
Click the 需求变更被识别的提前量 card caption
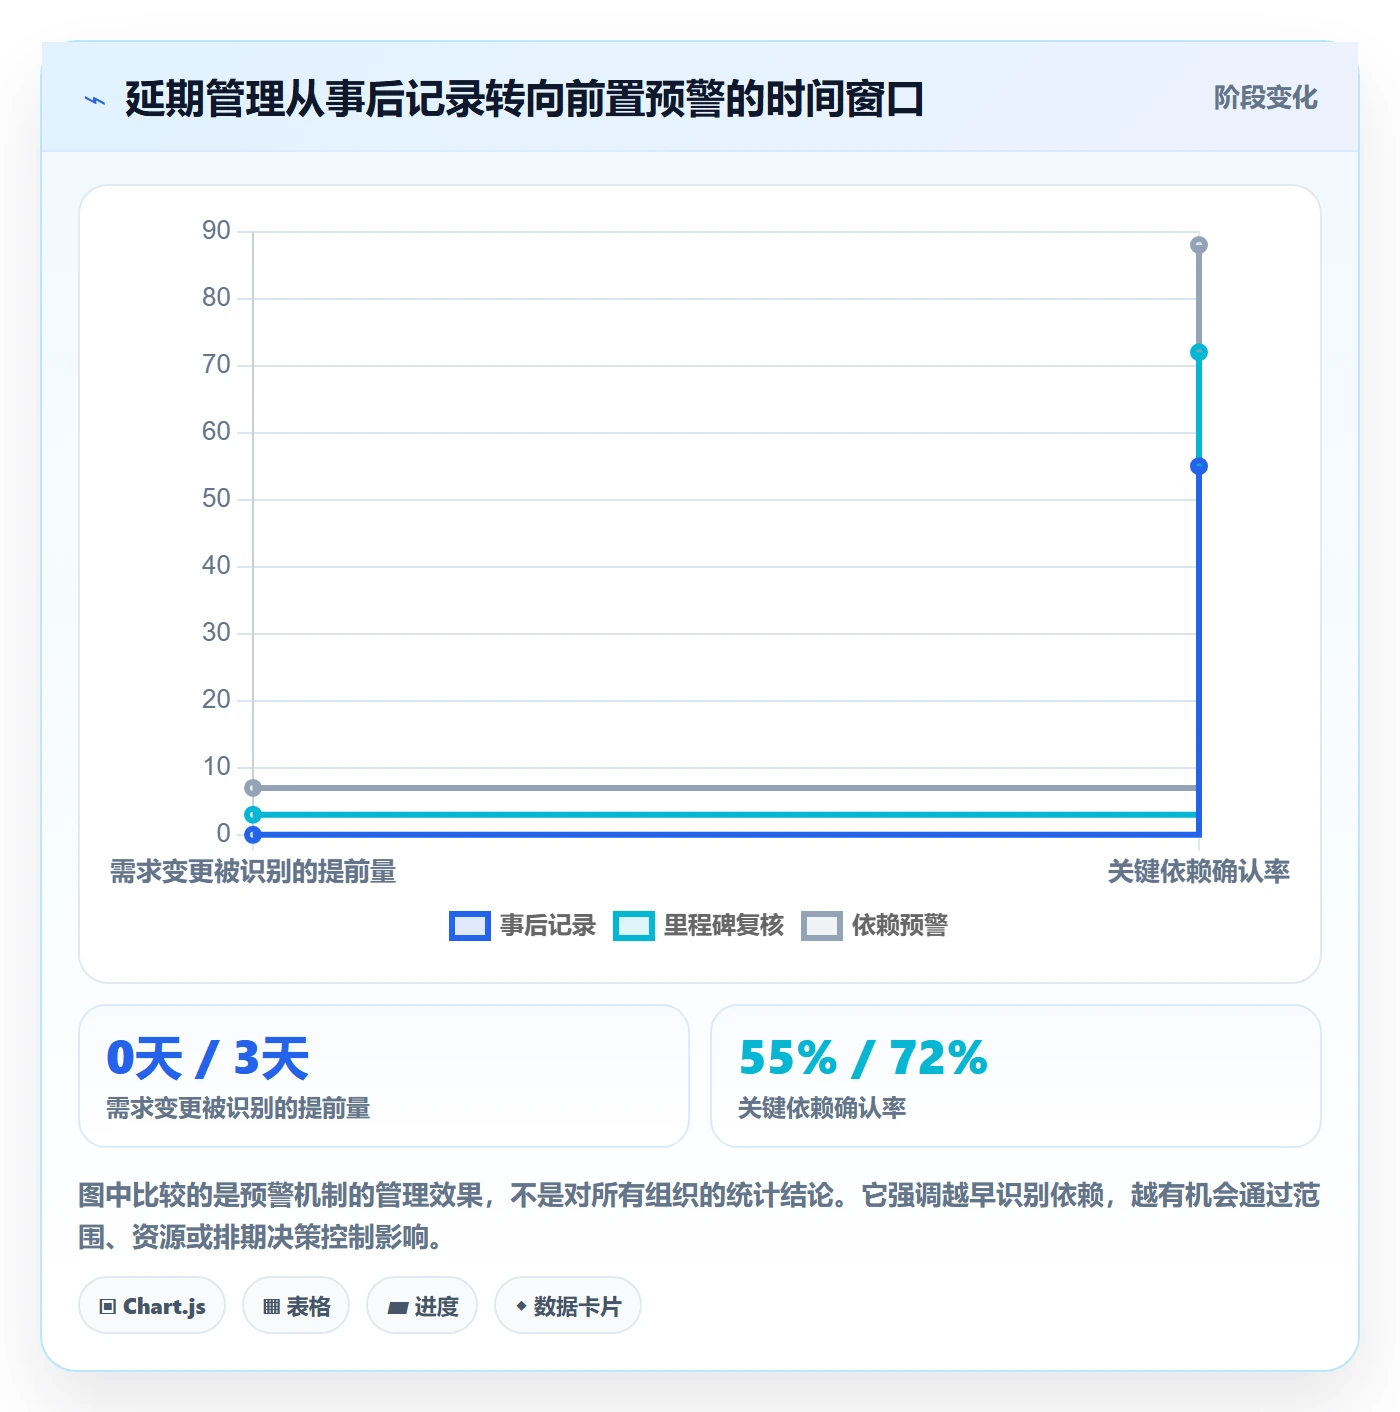(x=239, y=1108)
